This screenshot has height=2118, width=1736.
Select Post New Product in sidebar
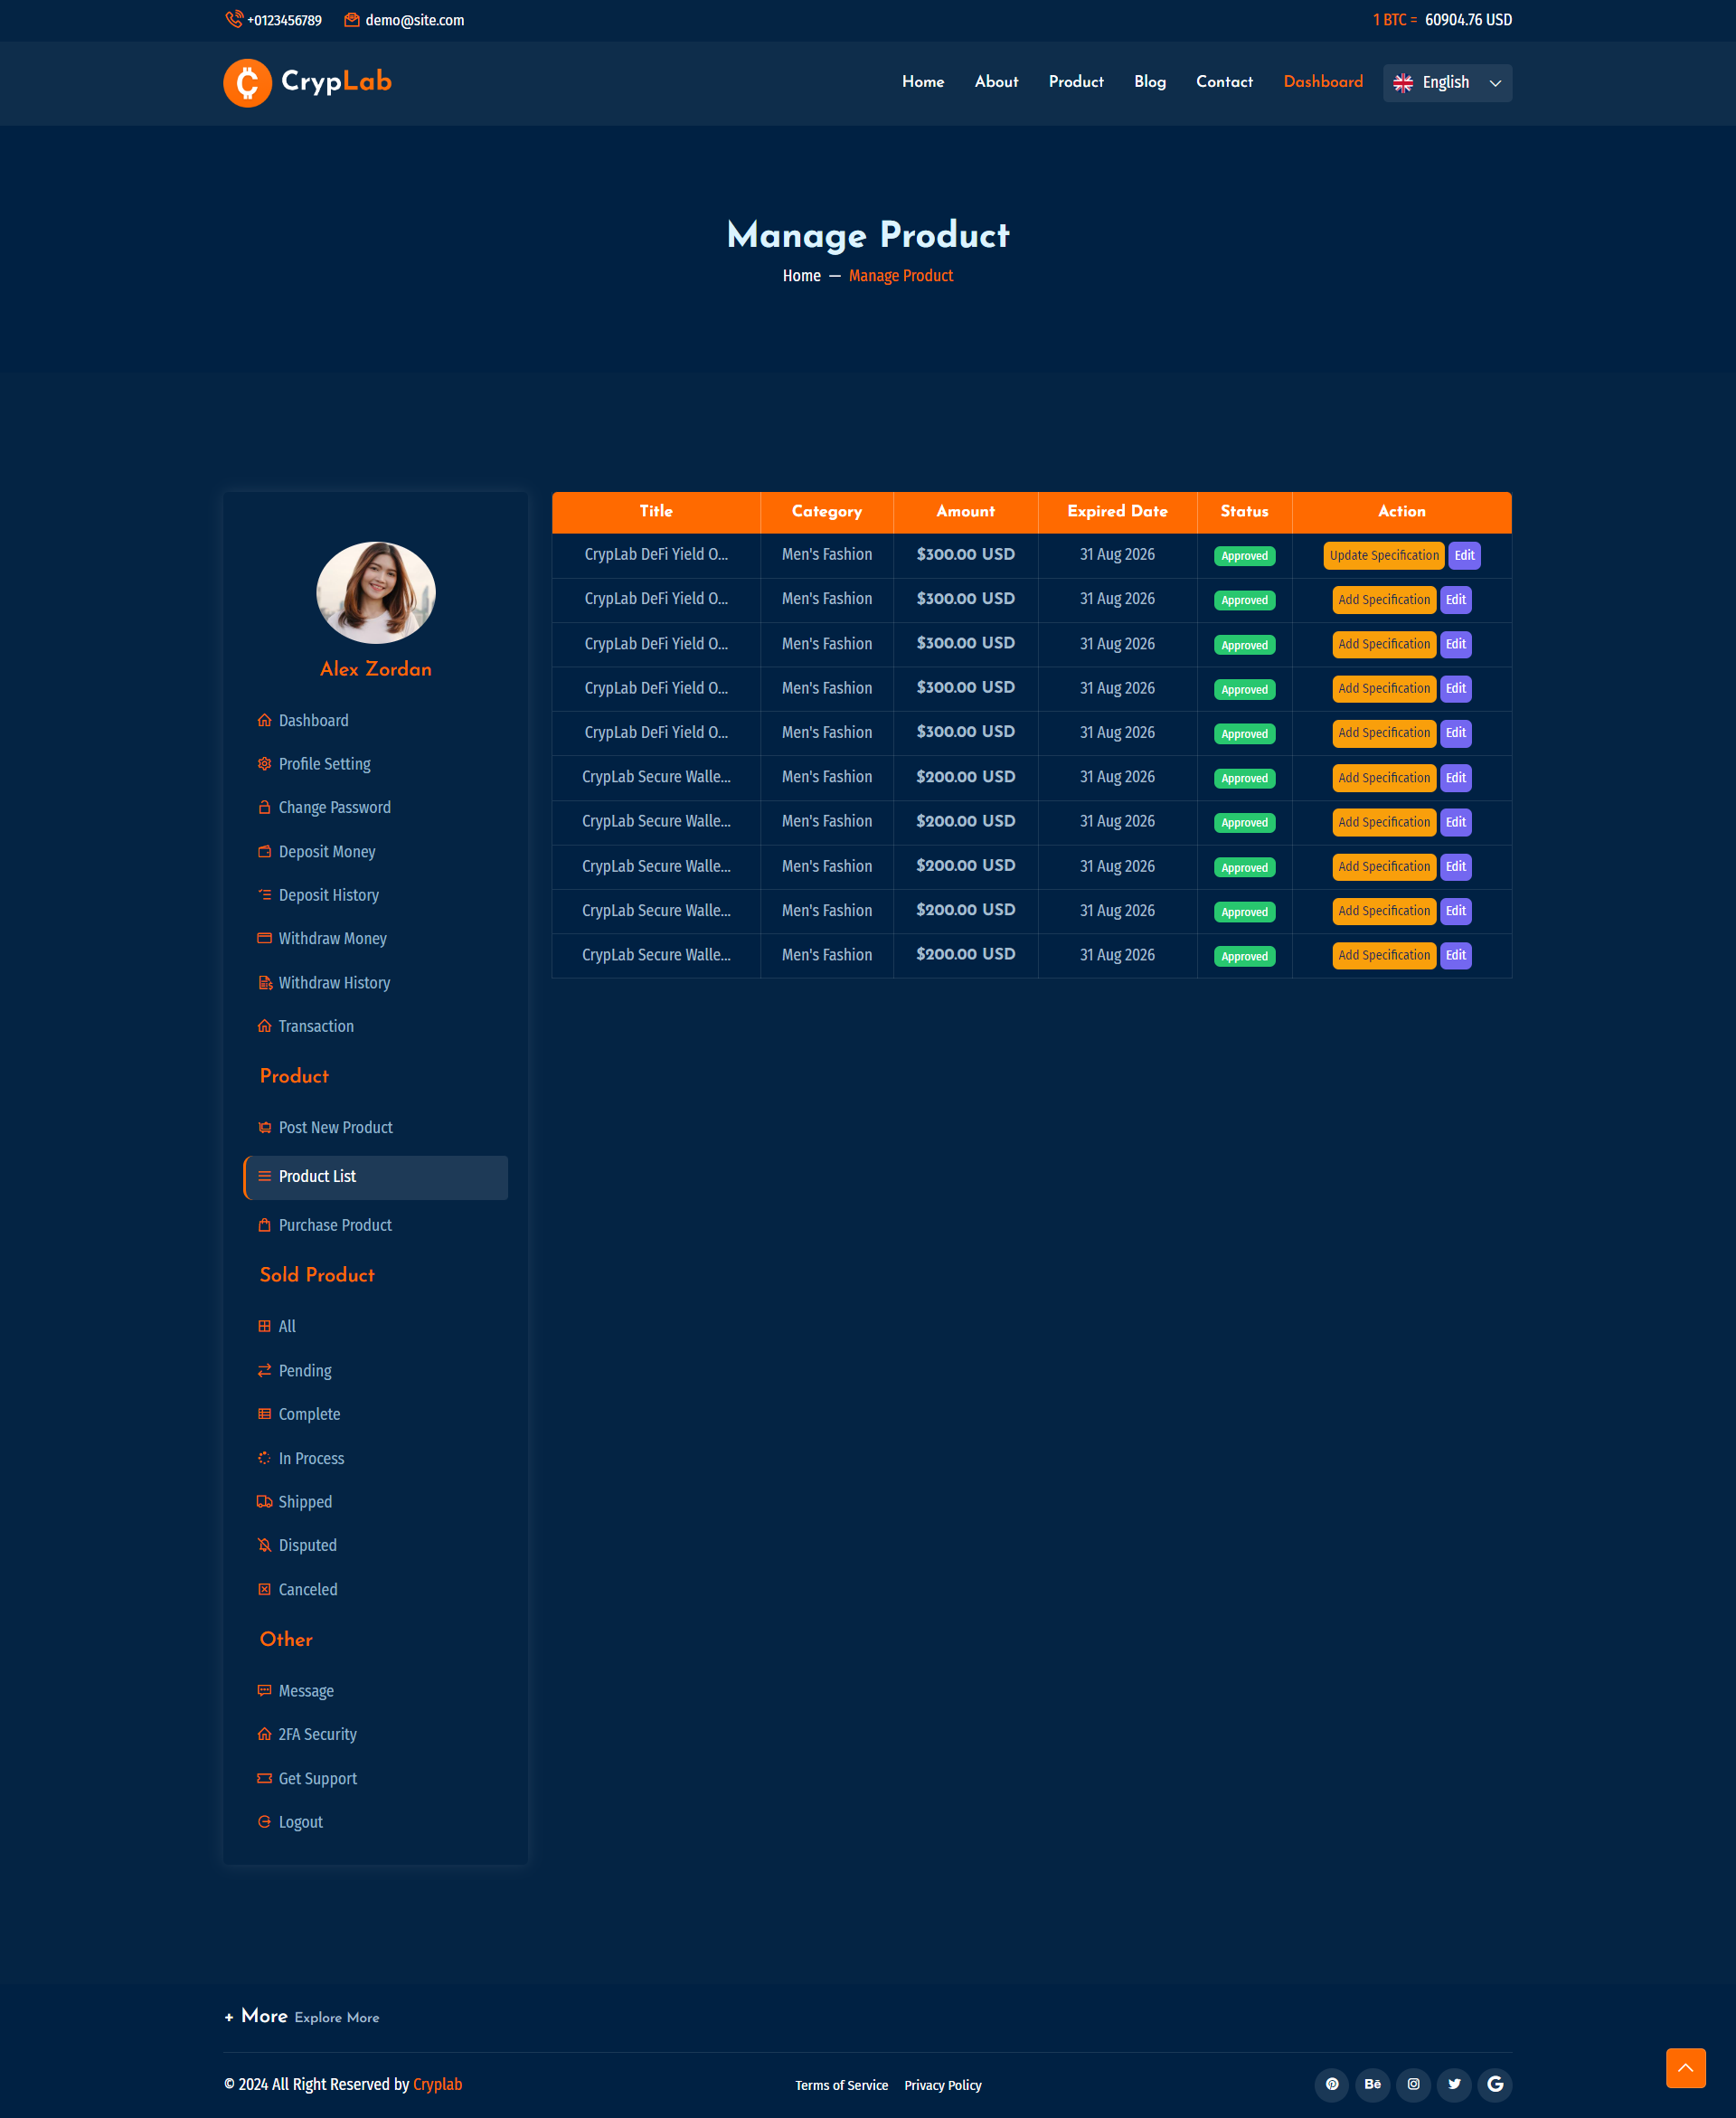coord(336,1127)
